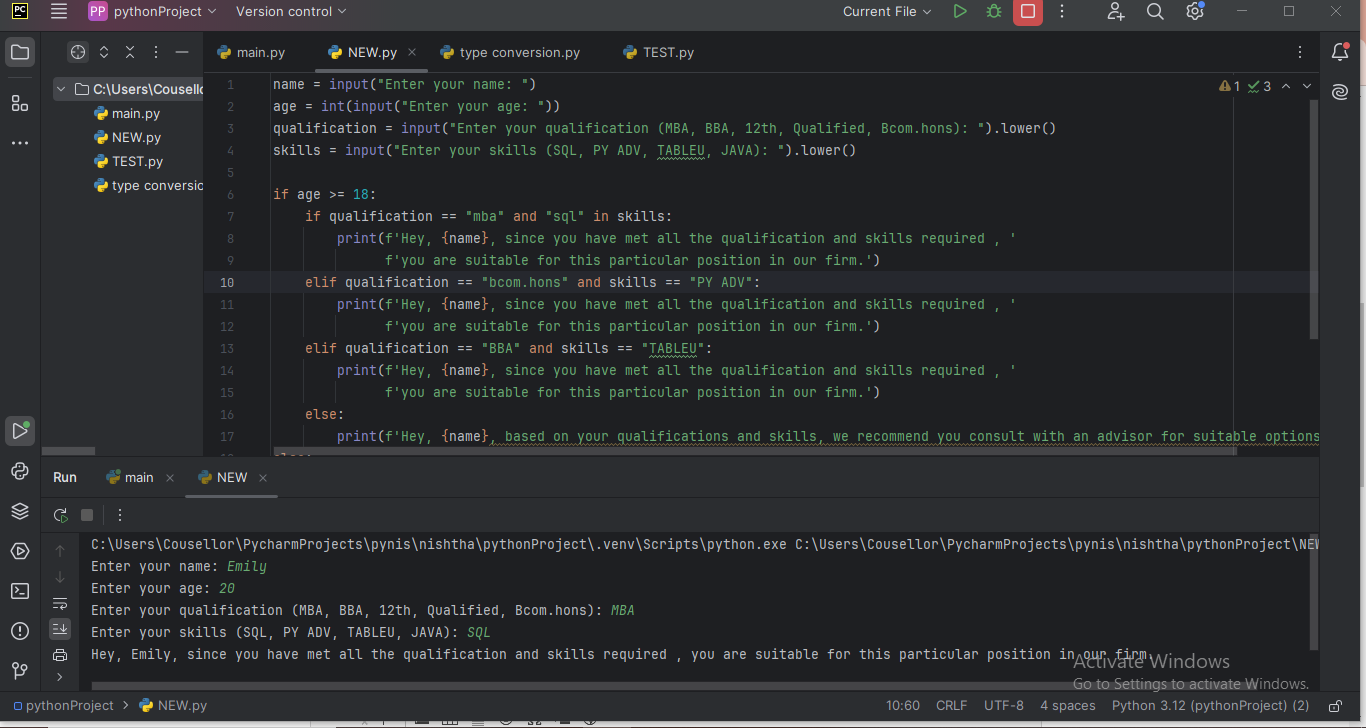
Task: Toggle the Project tool window folder icon
Action: pos(20,52)
